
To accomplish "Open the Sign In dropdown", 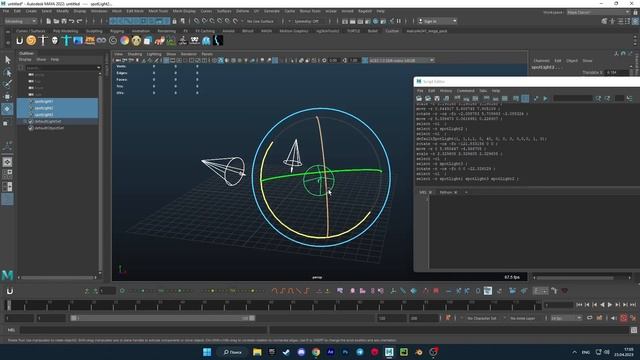I will [x=438, y=21].
